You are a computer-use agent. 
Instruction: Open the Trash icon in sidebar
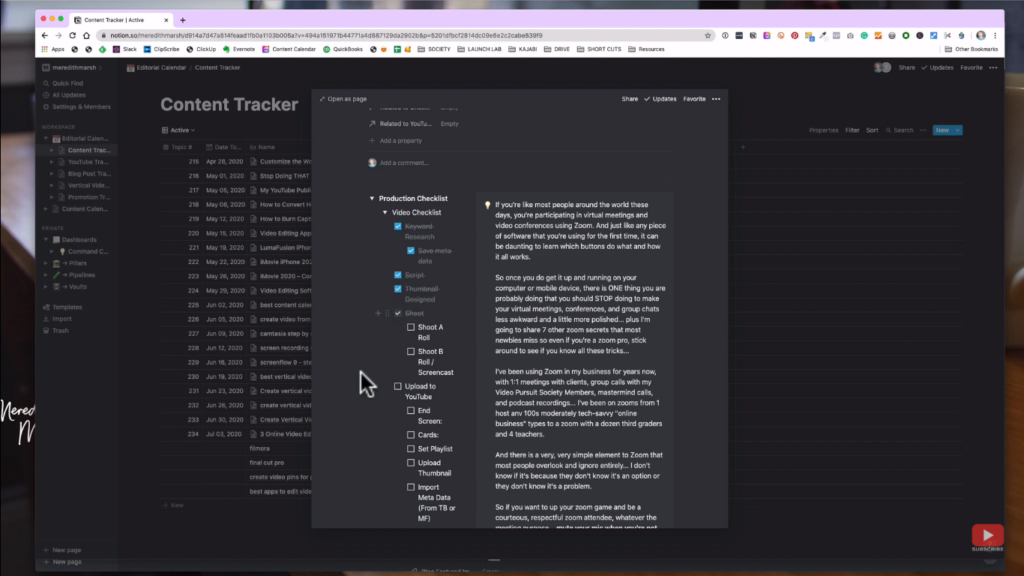46,330
